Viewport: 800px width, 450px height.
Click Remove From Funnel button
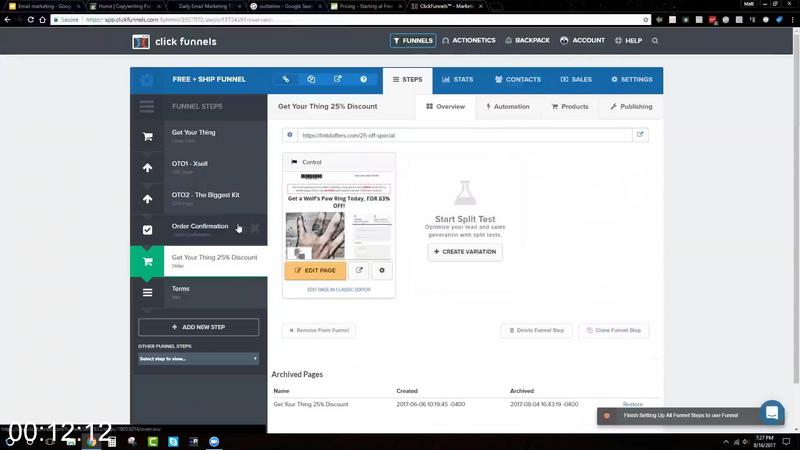pos(319,330)
